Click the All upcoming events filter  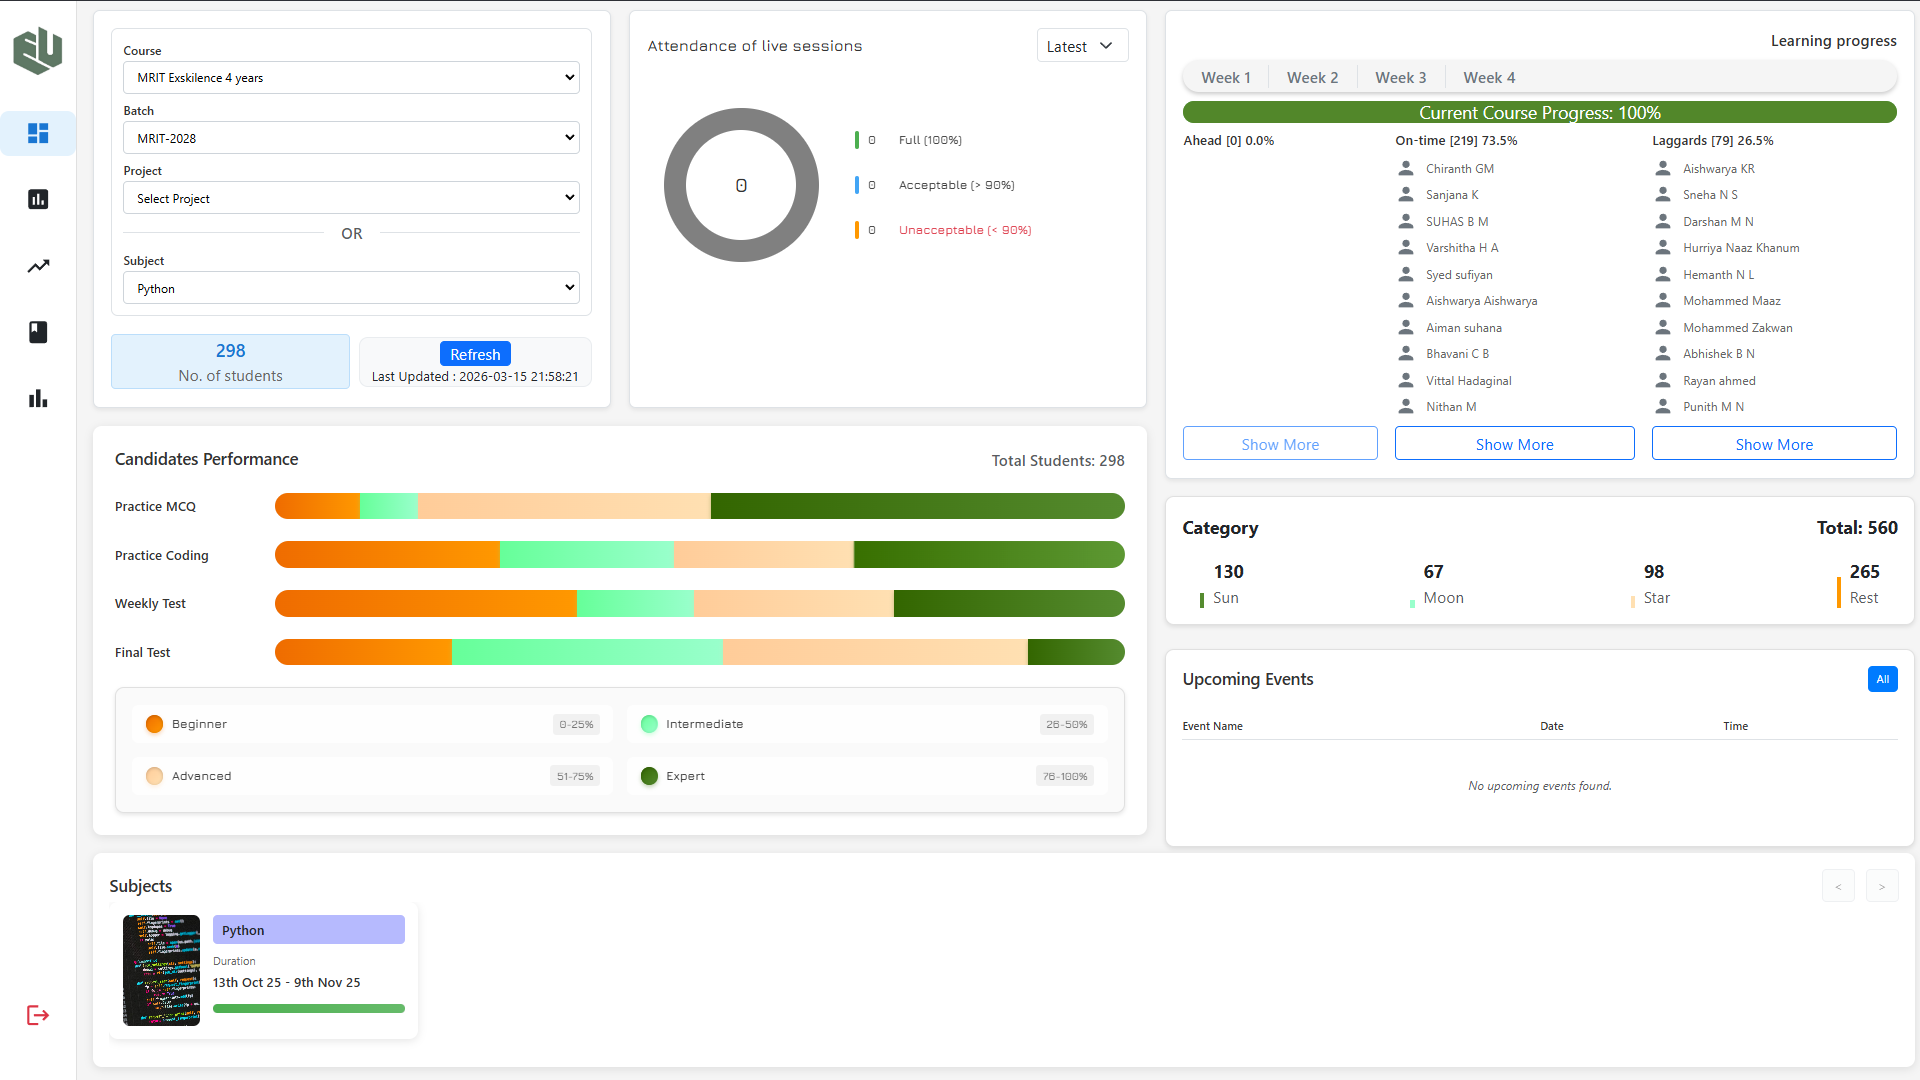click(1882, 679)
